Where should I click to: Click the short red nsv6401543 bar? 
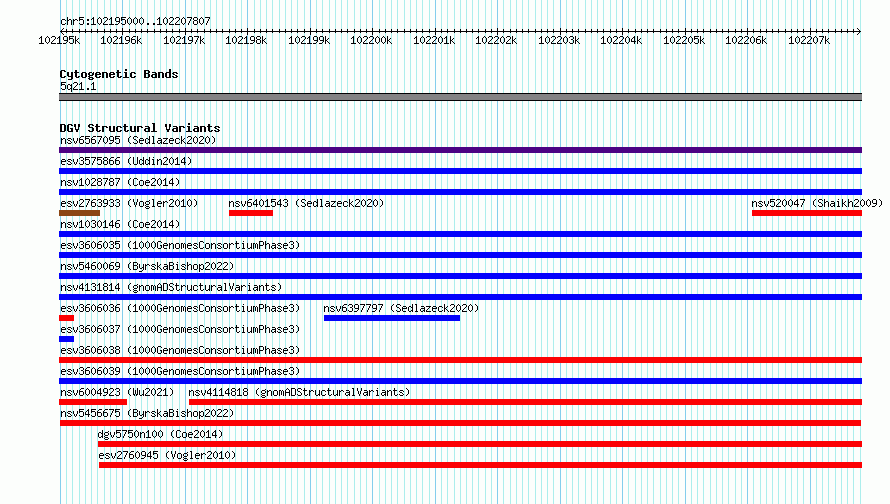pos(251,213)
